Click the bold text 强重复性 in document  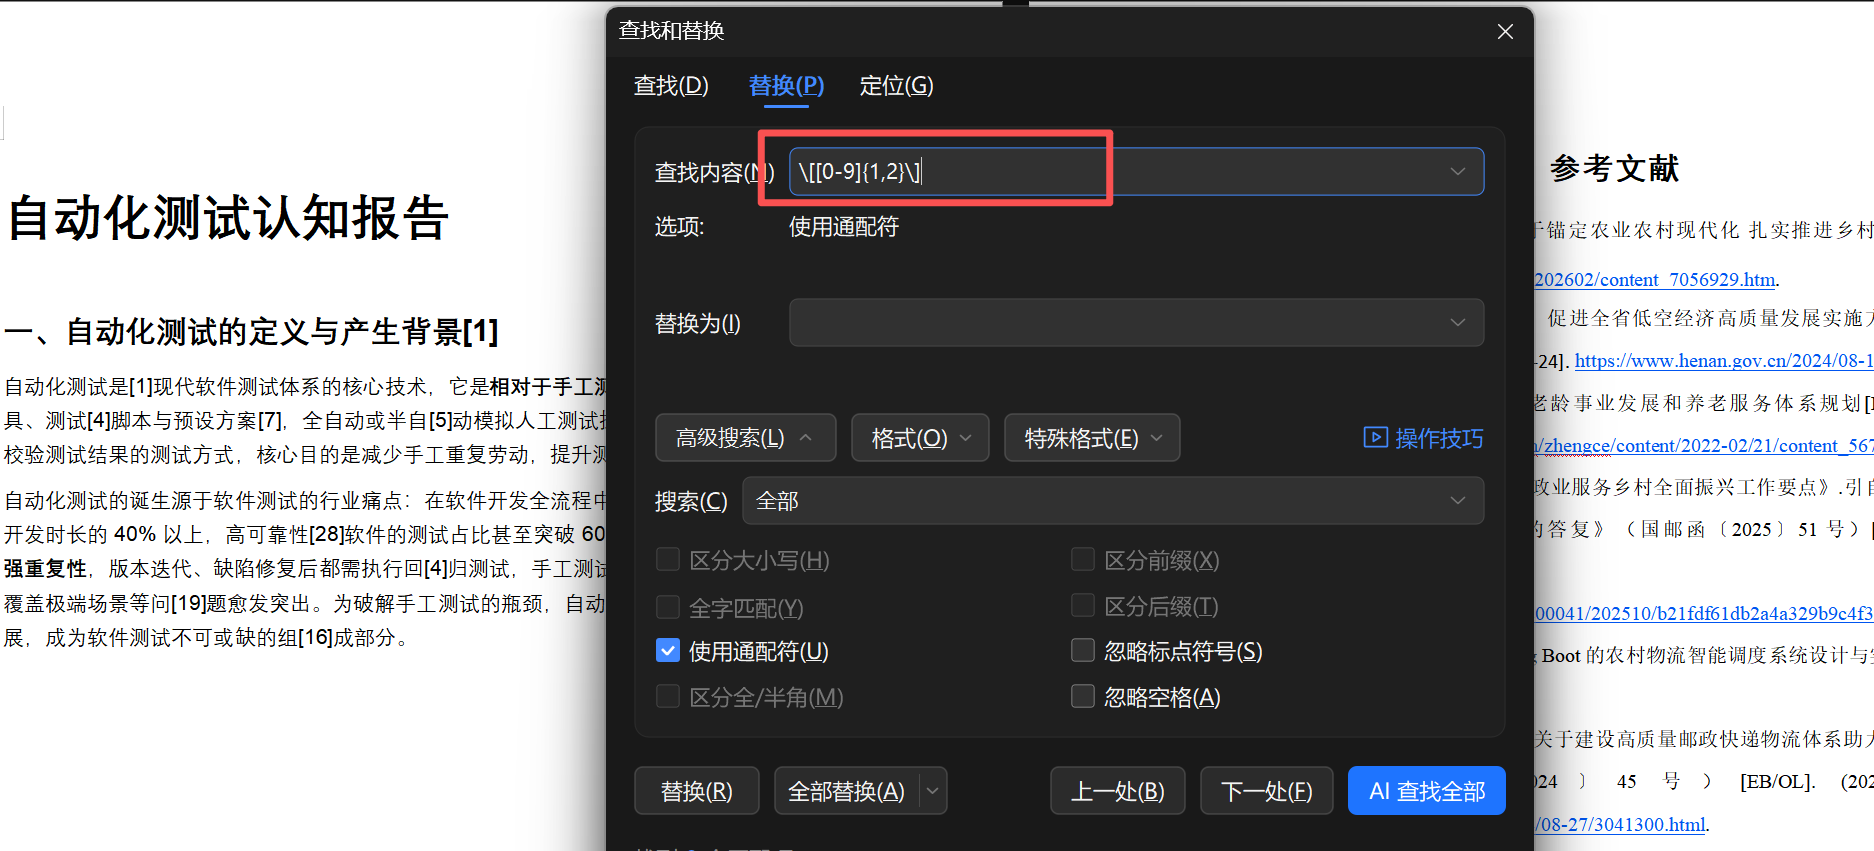click(45, 569)
